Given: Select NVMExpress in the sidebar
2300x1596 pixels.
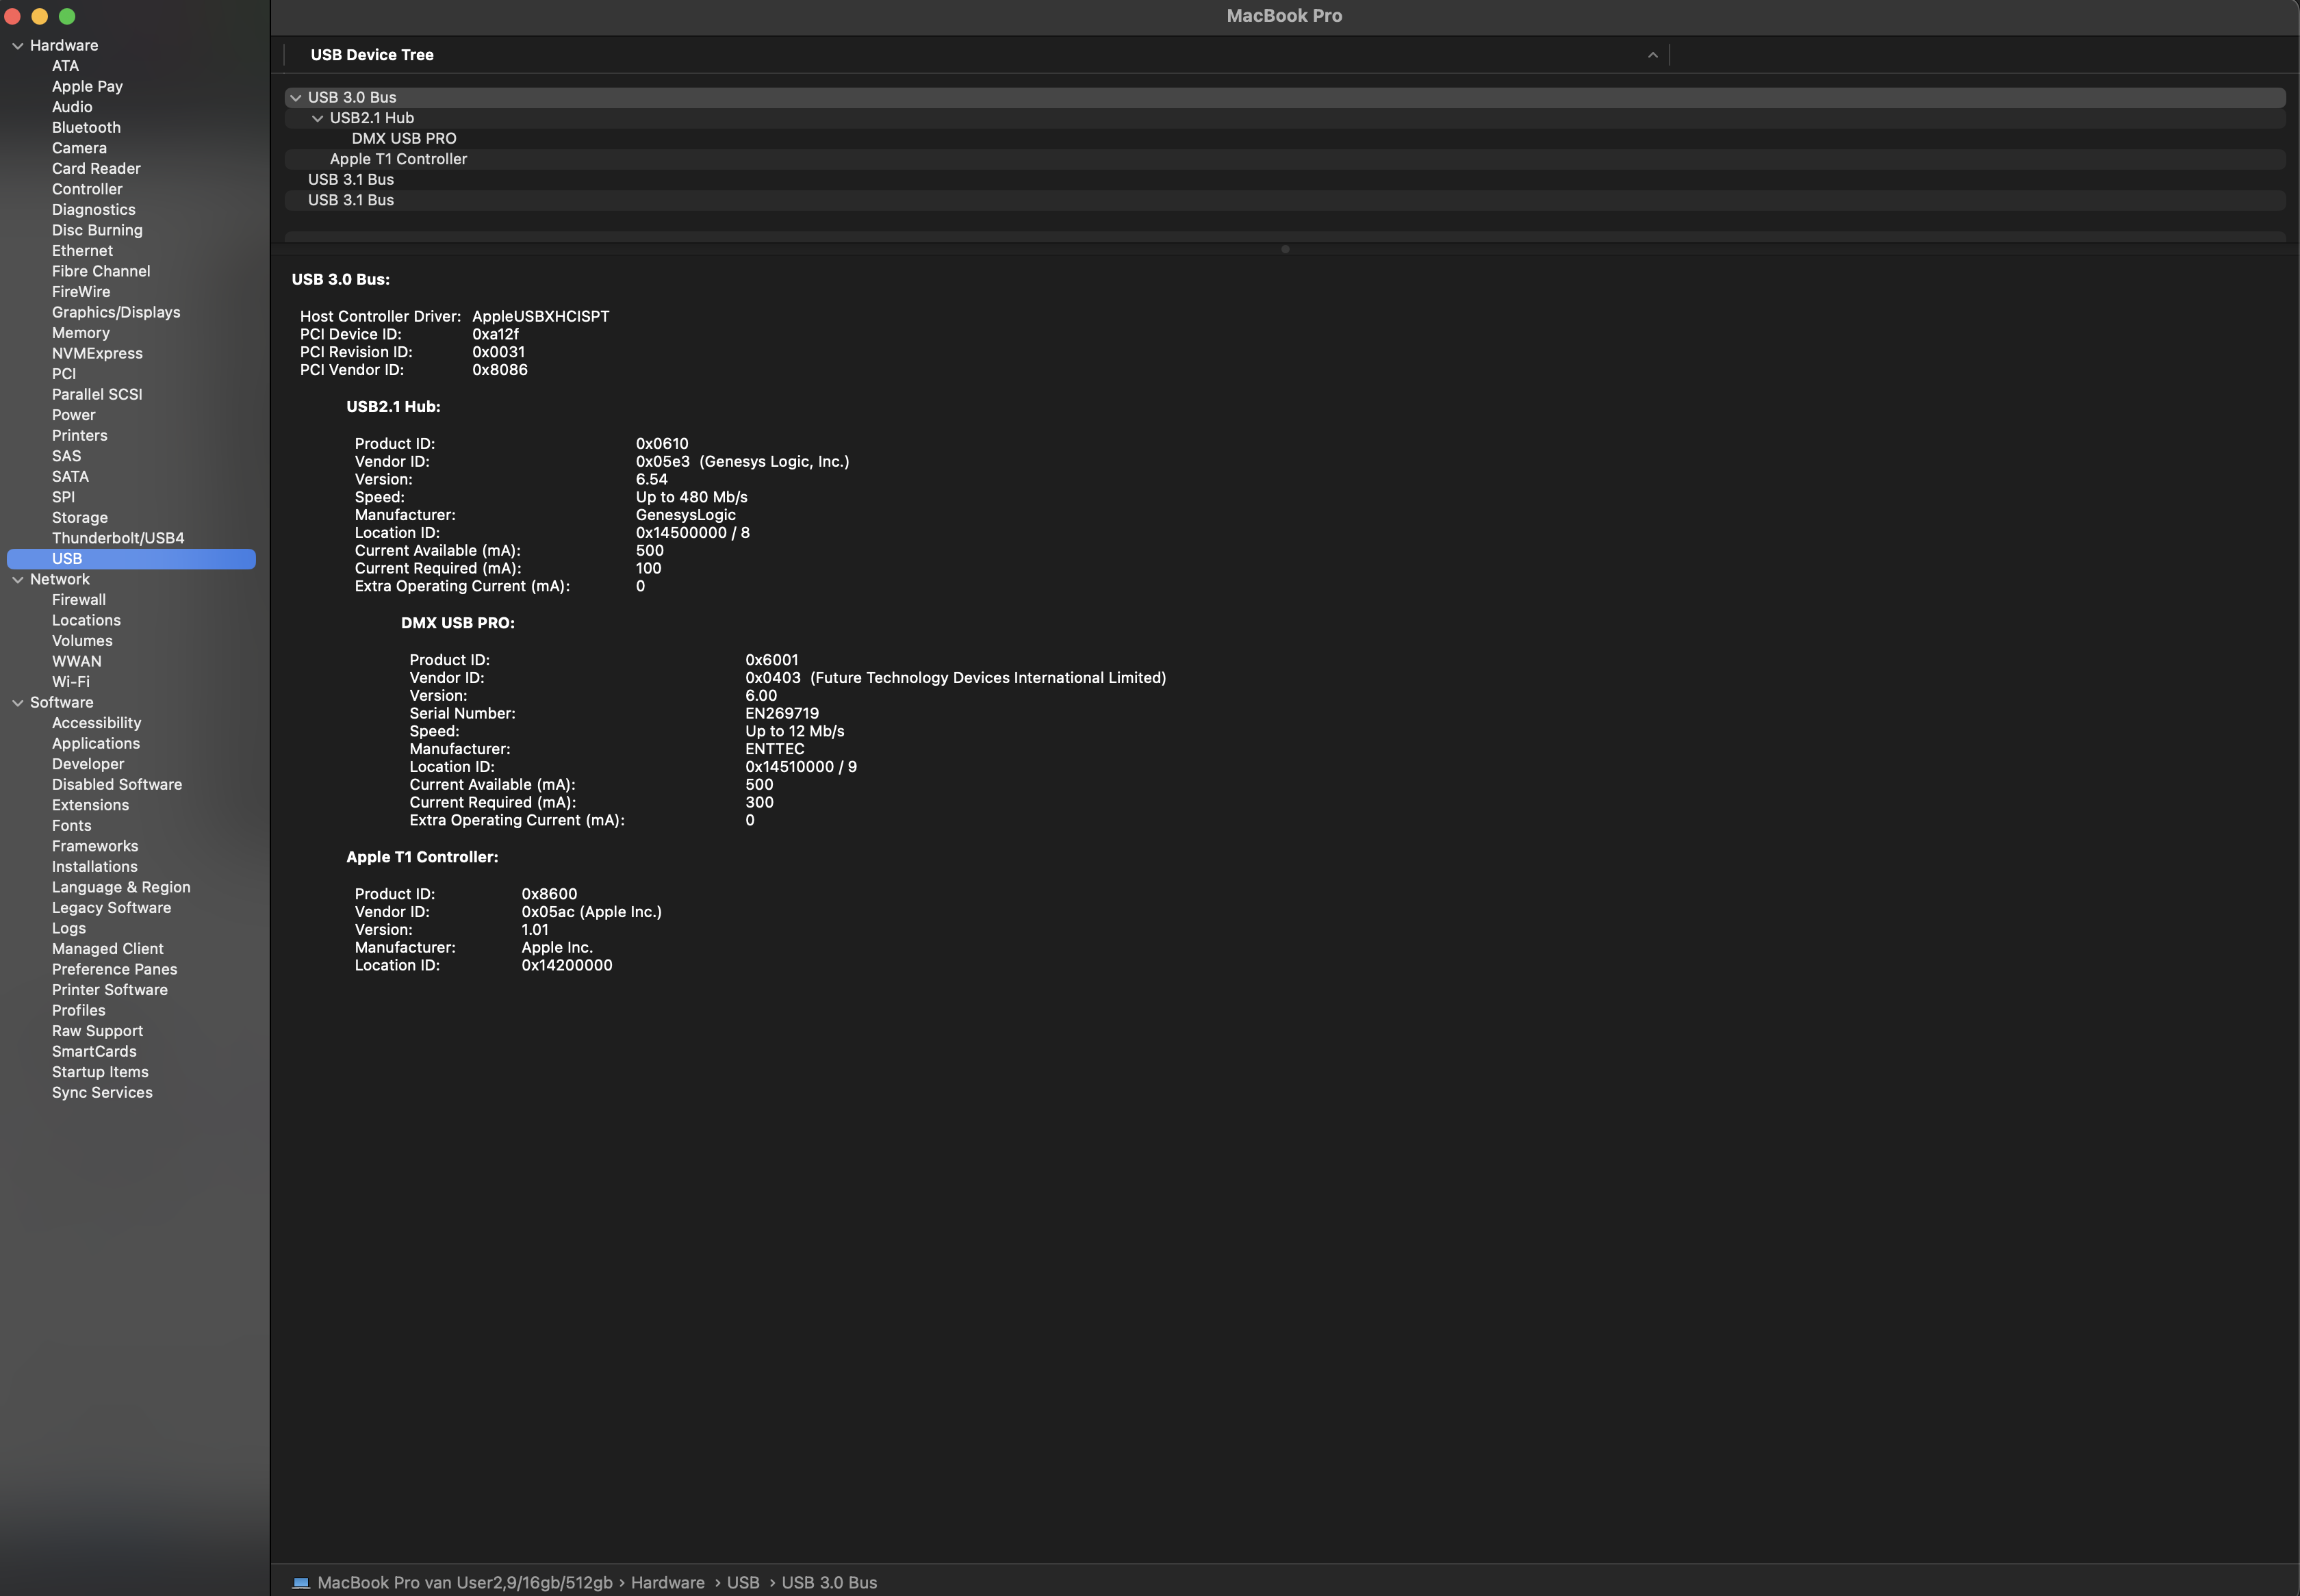Looking at the screenshot, I should (97, 353).
